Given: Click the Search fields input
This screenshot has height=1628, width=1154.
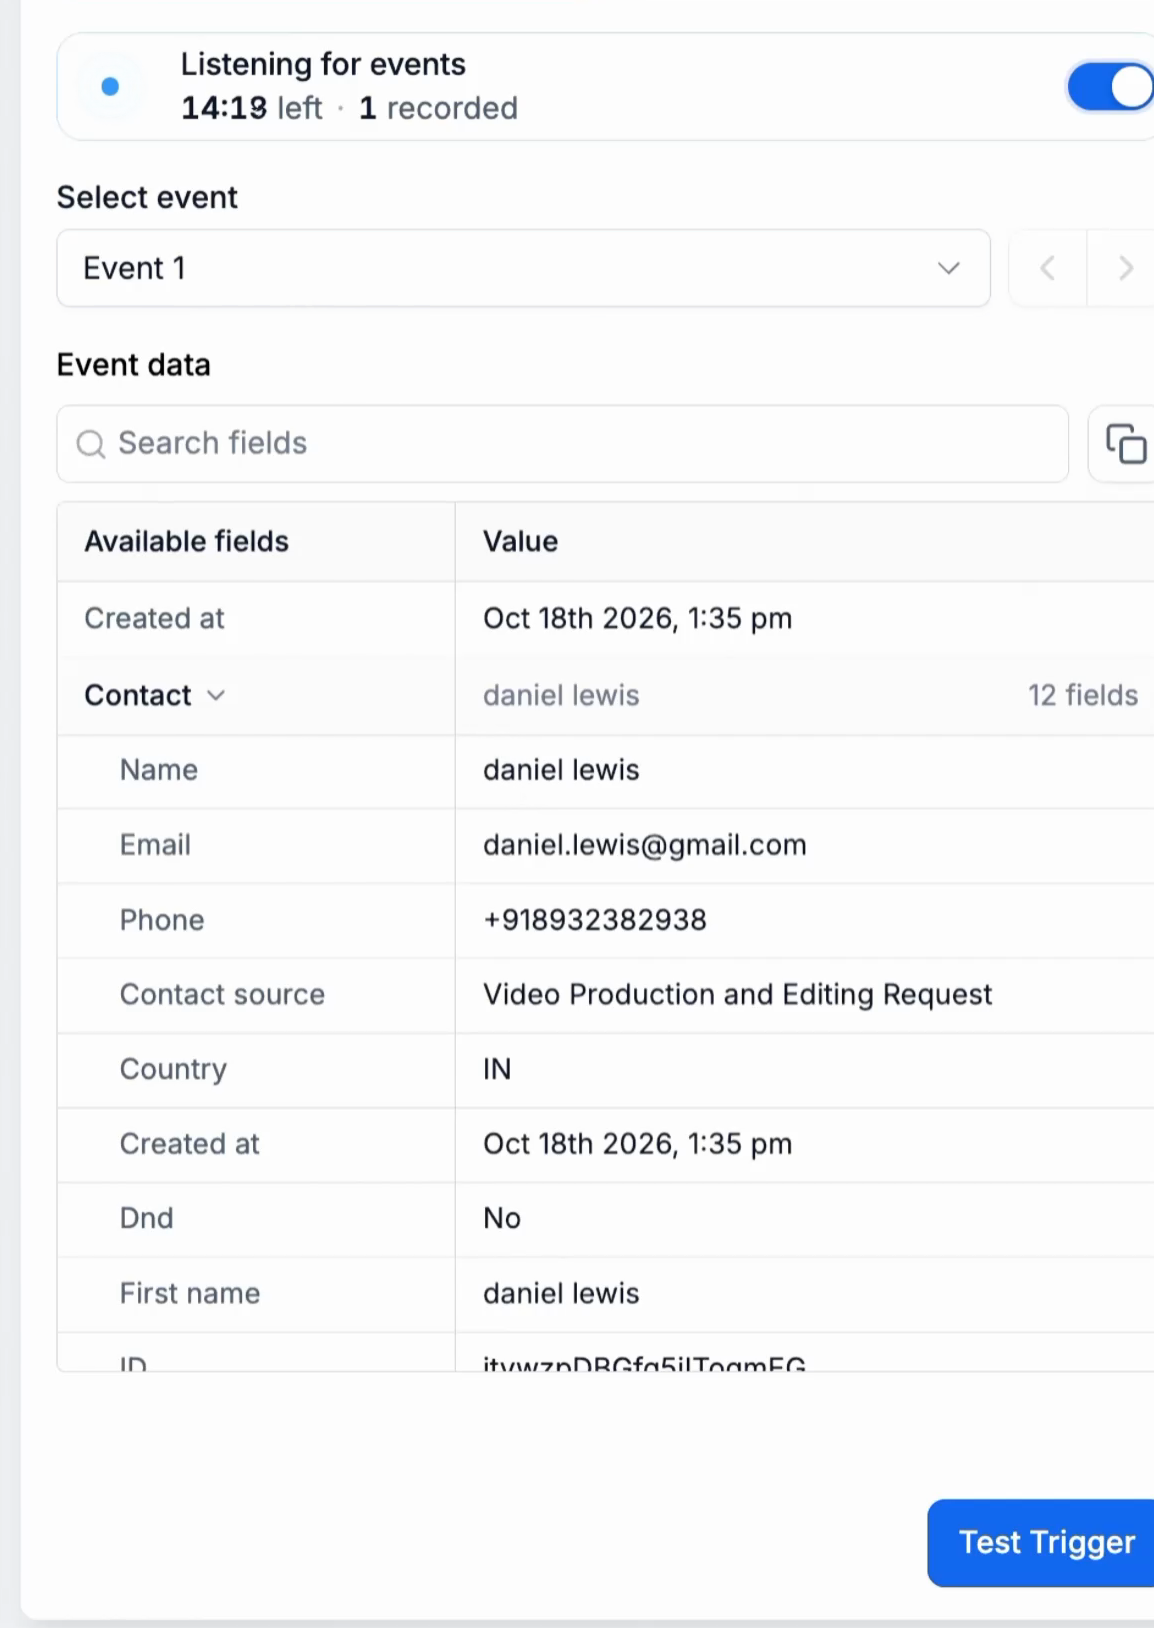Looking at the screenshot, I should 563,443.
